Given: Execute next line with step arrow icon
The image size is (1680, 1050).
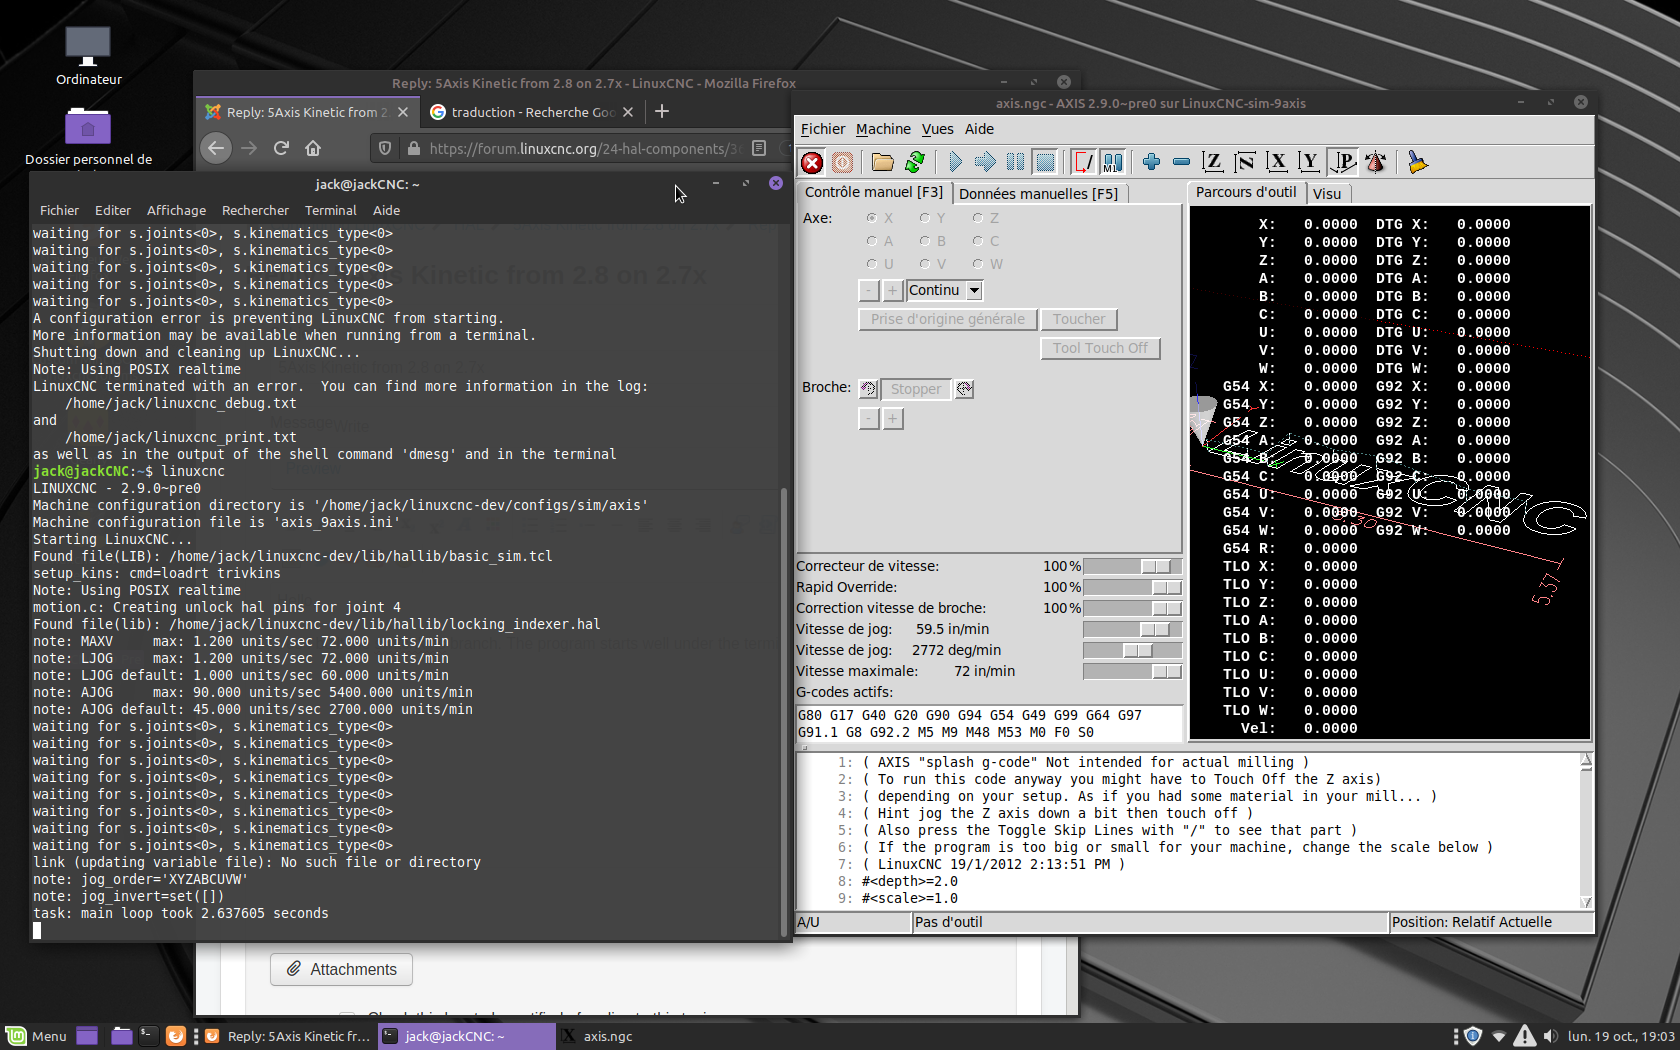Looking at the screenshot, I should pyautogui.click(x=985, y=162).
